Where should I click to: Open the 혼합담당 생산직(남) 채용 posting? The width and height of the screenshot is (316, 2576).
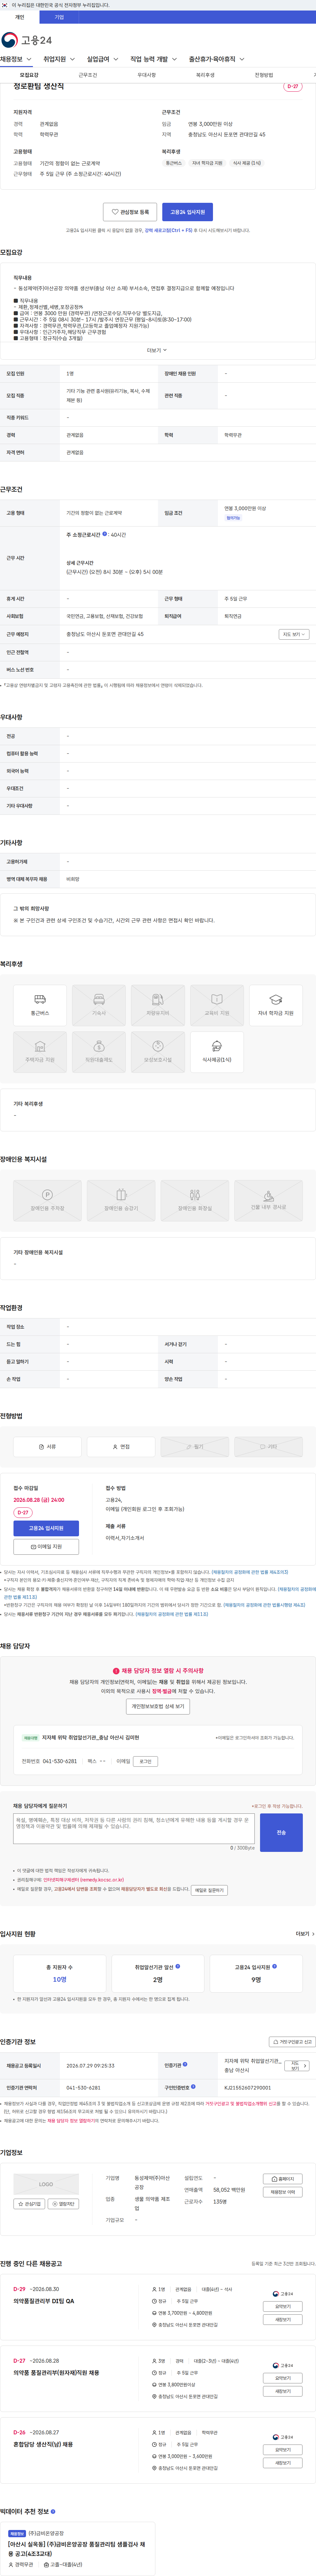[43, 2444]
